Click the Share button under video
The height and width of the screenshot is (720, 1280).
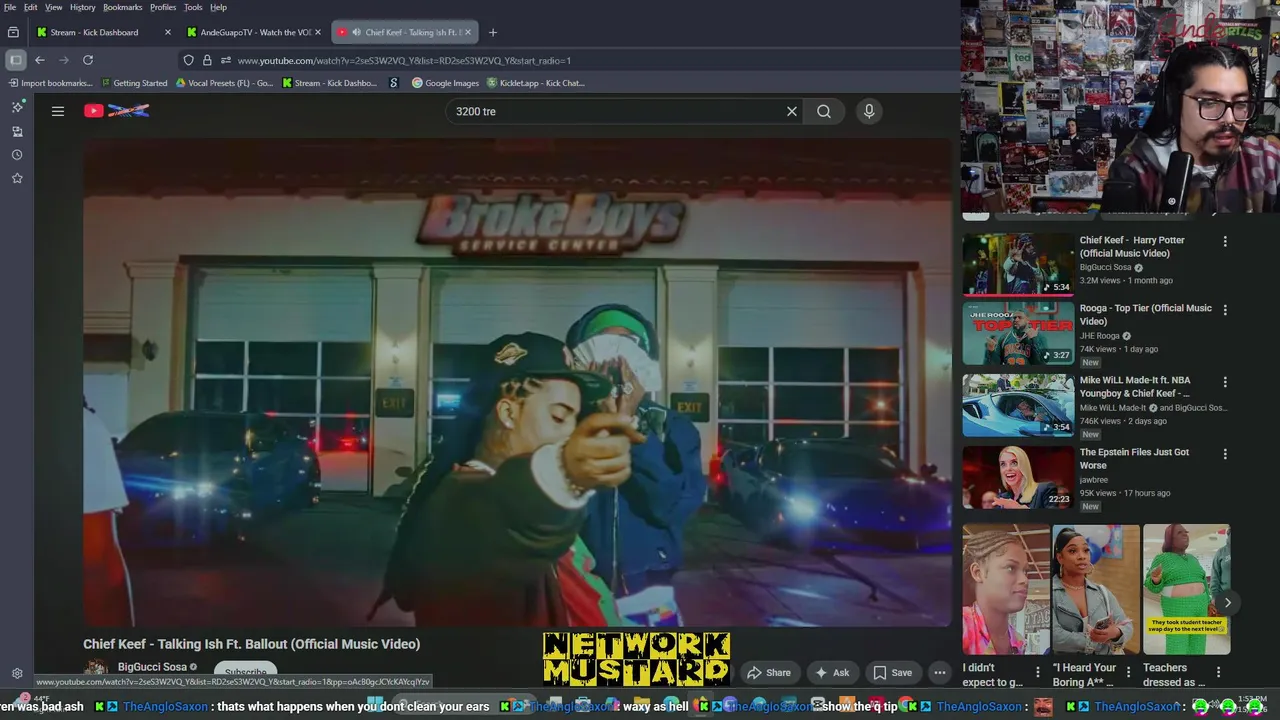tap(769, 673)
